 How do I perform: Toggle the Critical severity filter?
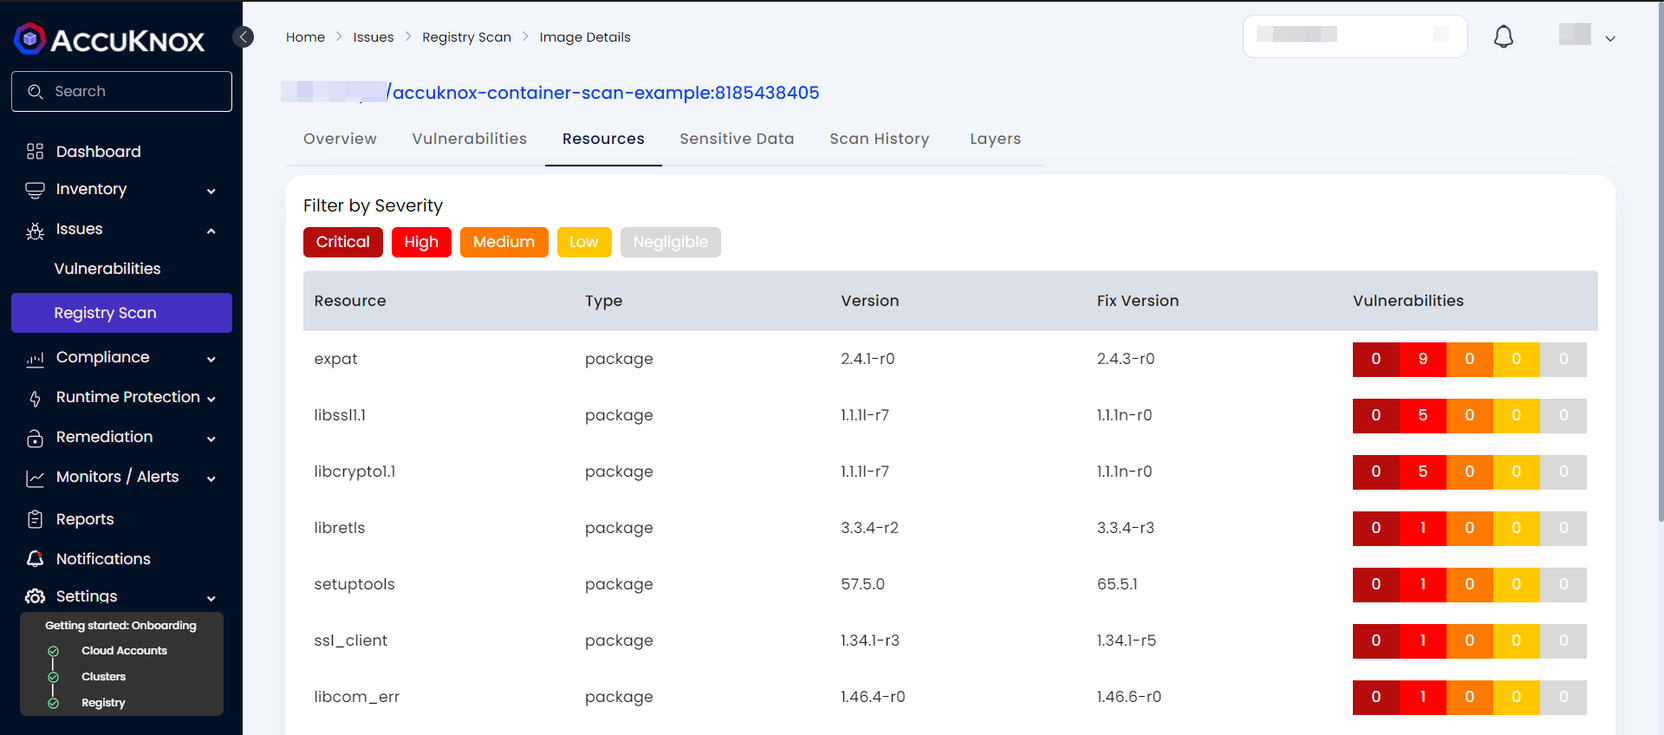click(342, 242)
